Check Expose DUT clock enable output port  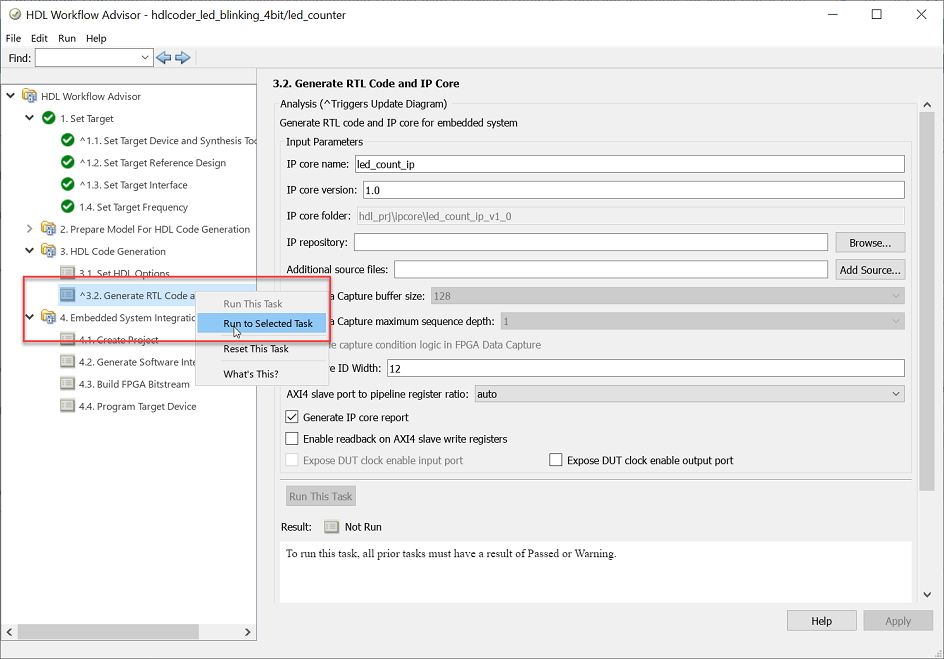[x=556, y=460]
